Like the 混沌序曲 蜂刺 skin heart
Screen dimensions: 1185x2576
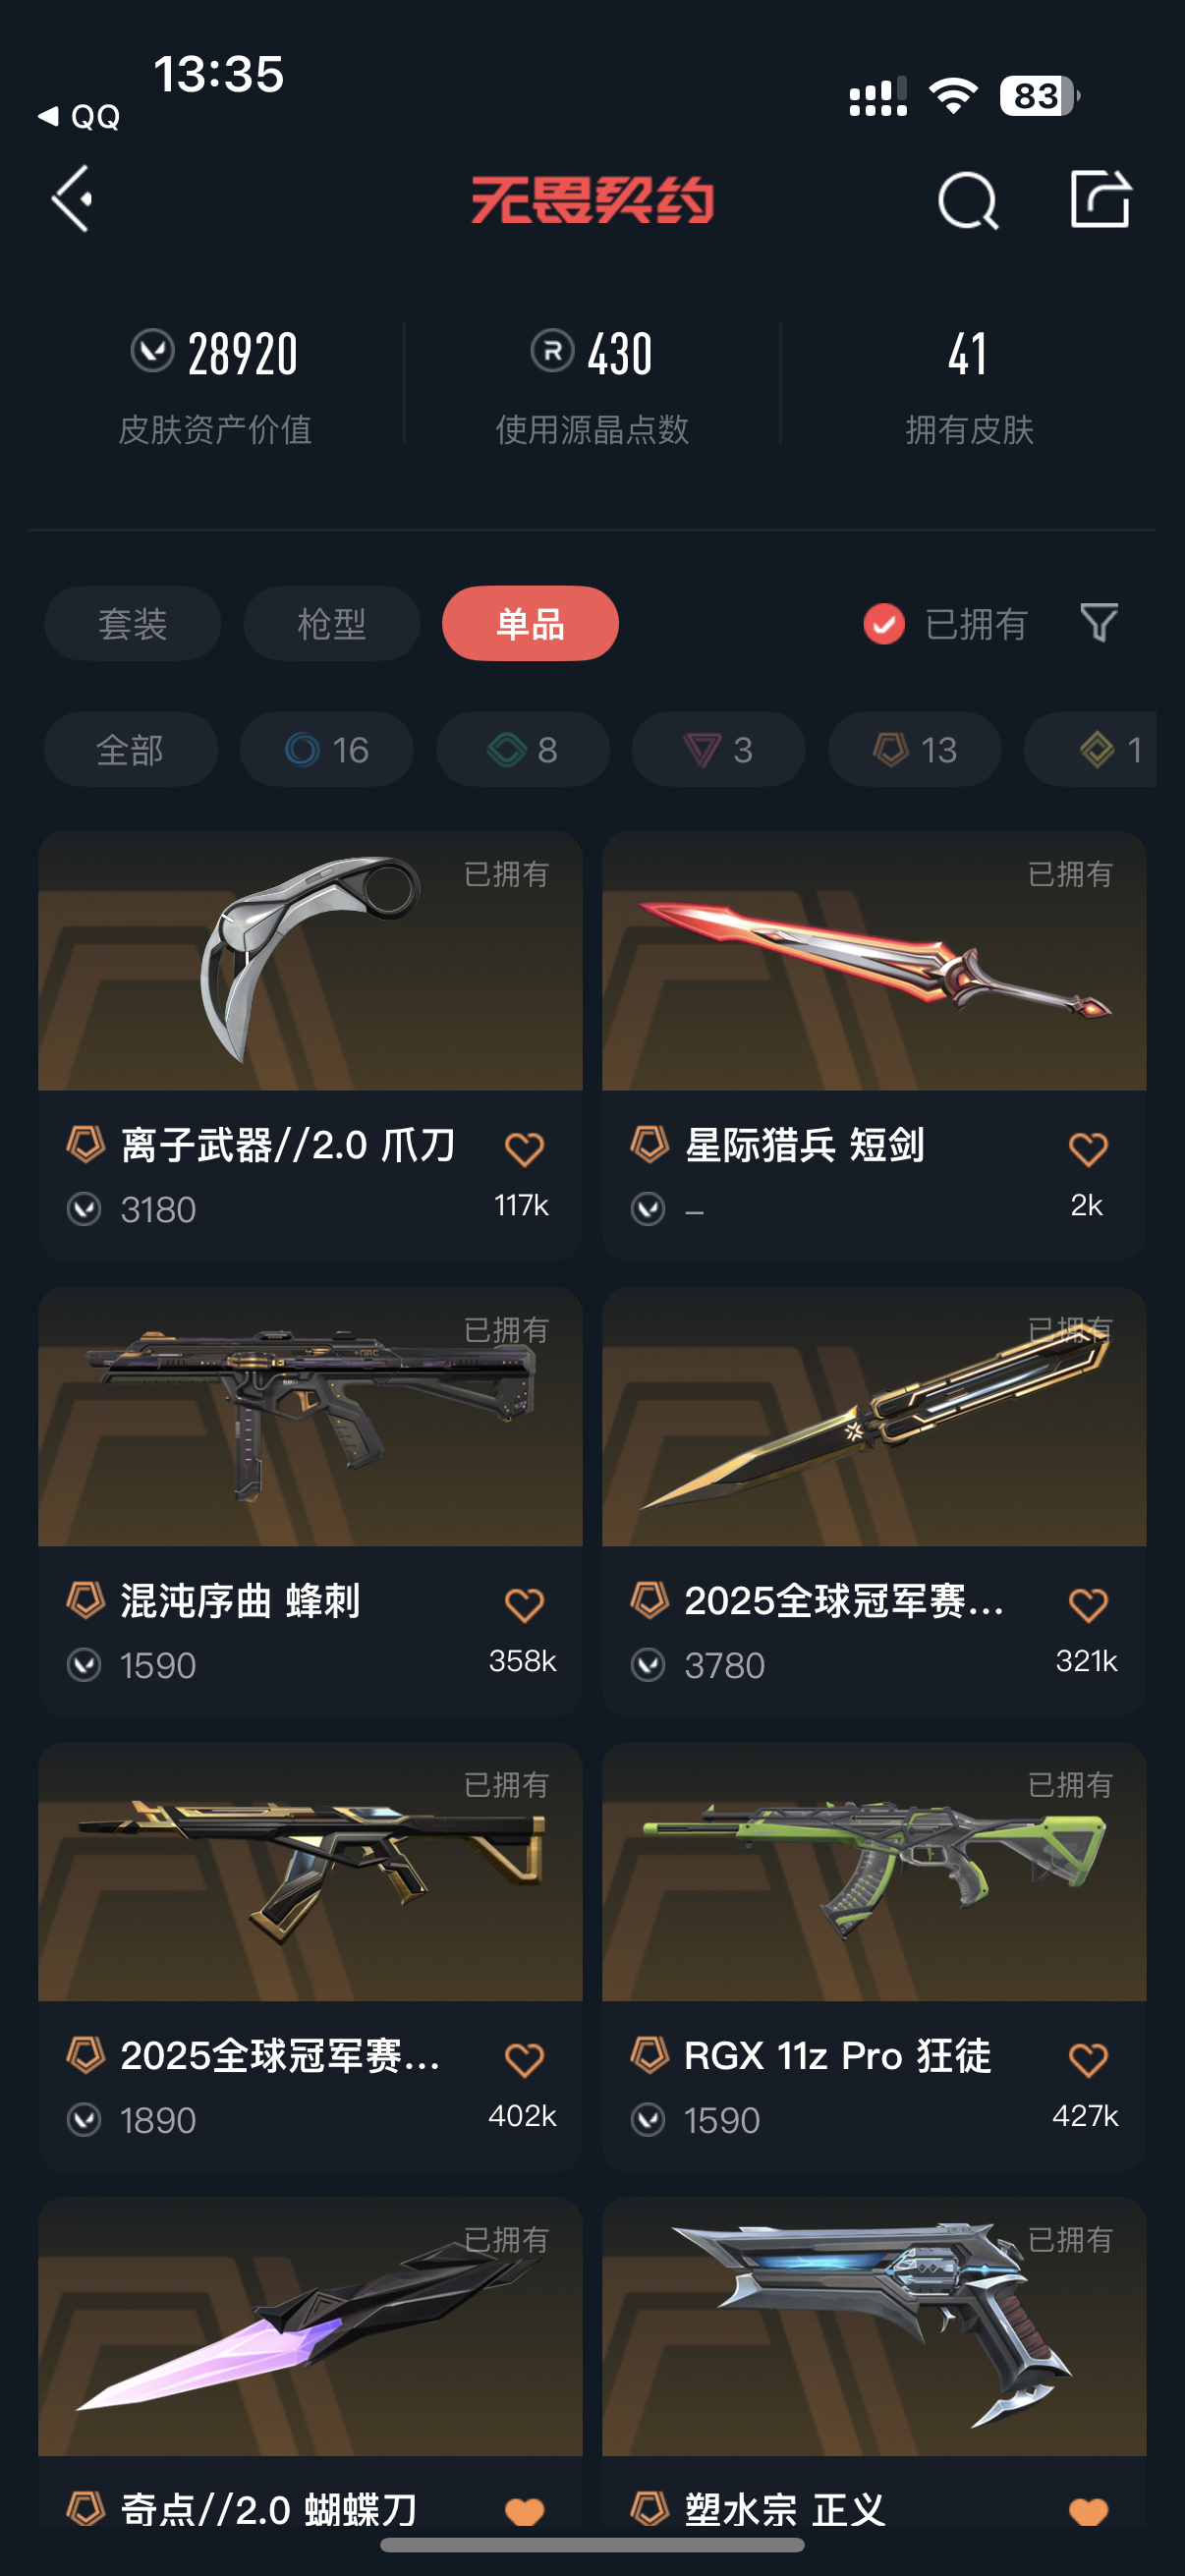524,1605
